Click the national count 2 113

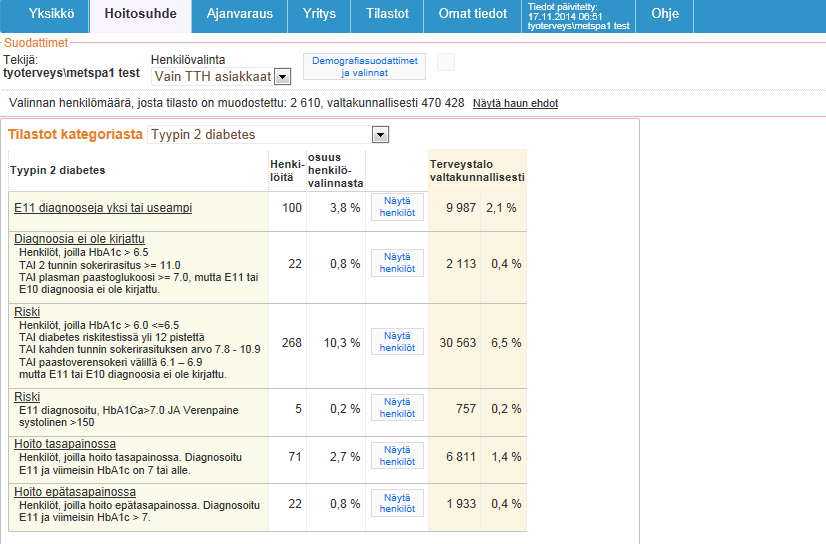point(461,264)
